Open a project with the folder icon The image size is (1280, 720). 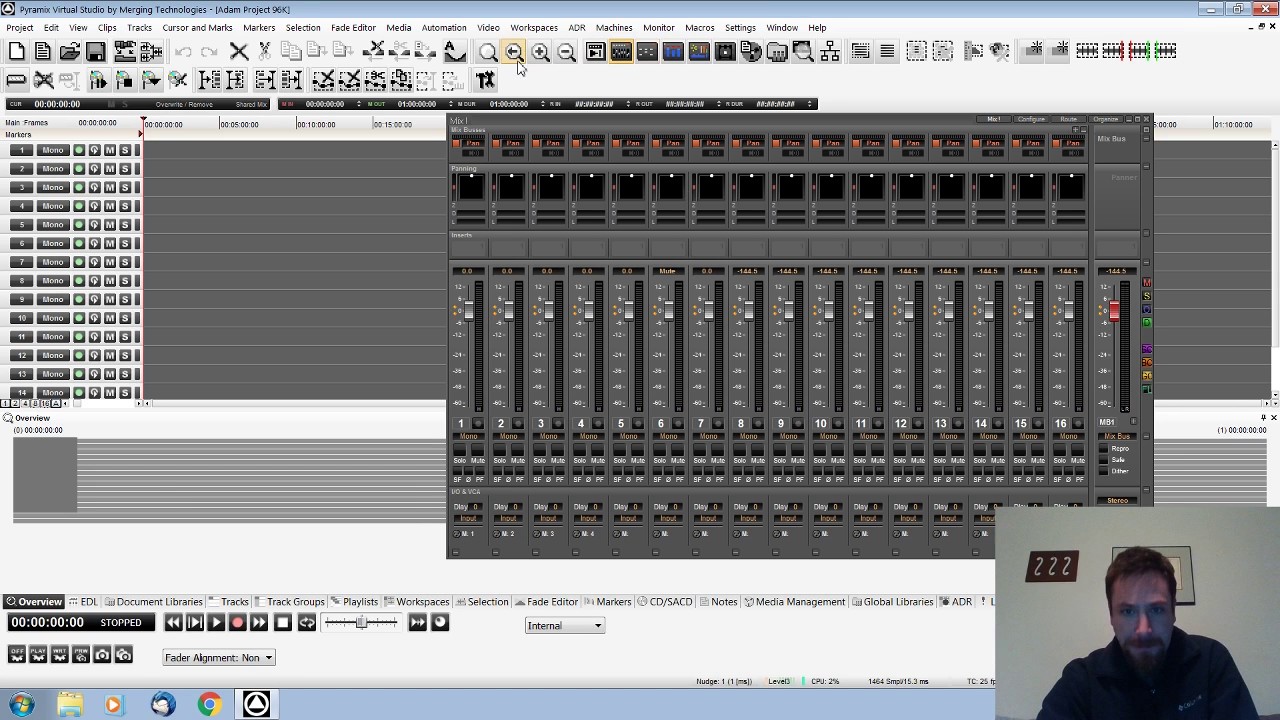[x=69, y=52]
